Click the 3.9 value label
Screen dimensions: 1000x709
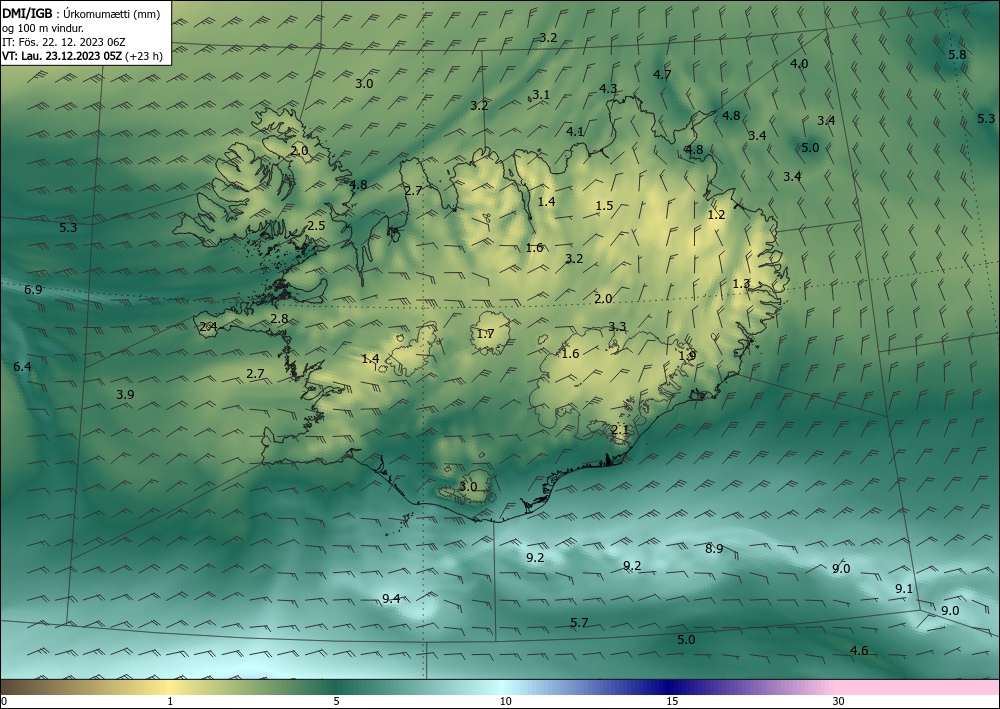pos(125,395)
